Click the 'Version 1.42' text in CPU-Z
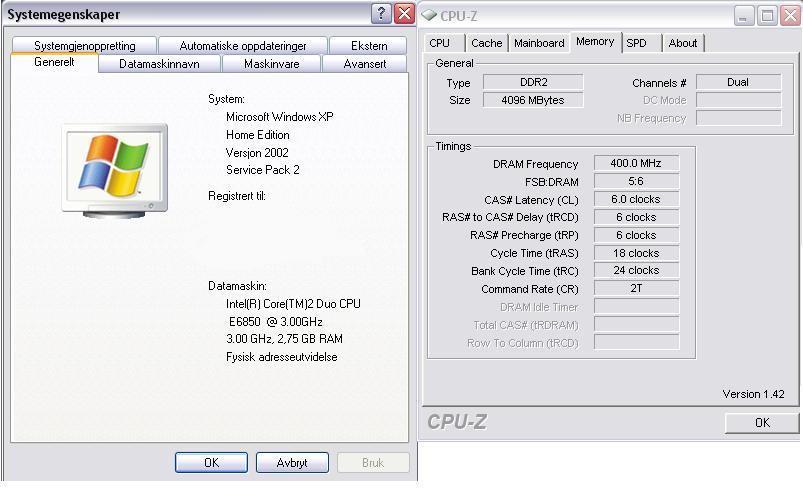 point(753,394)
